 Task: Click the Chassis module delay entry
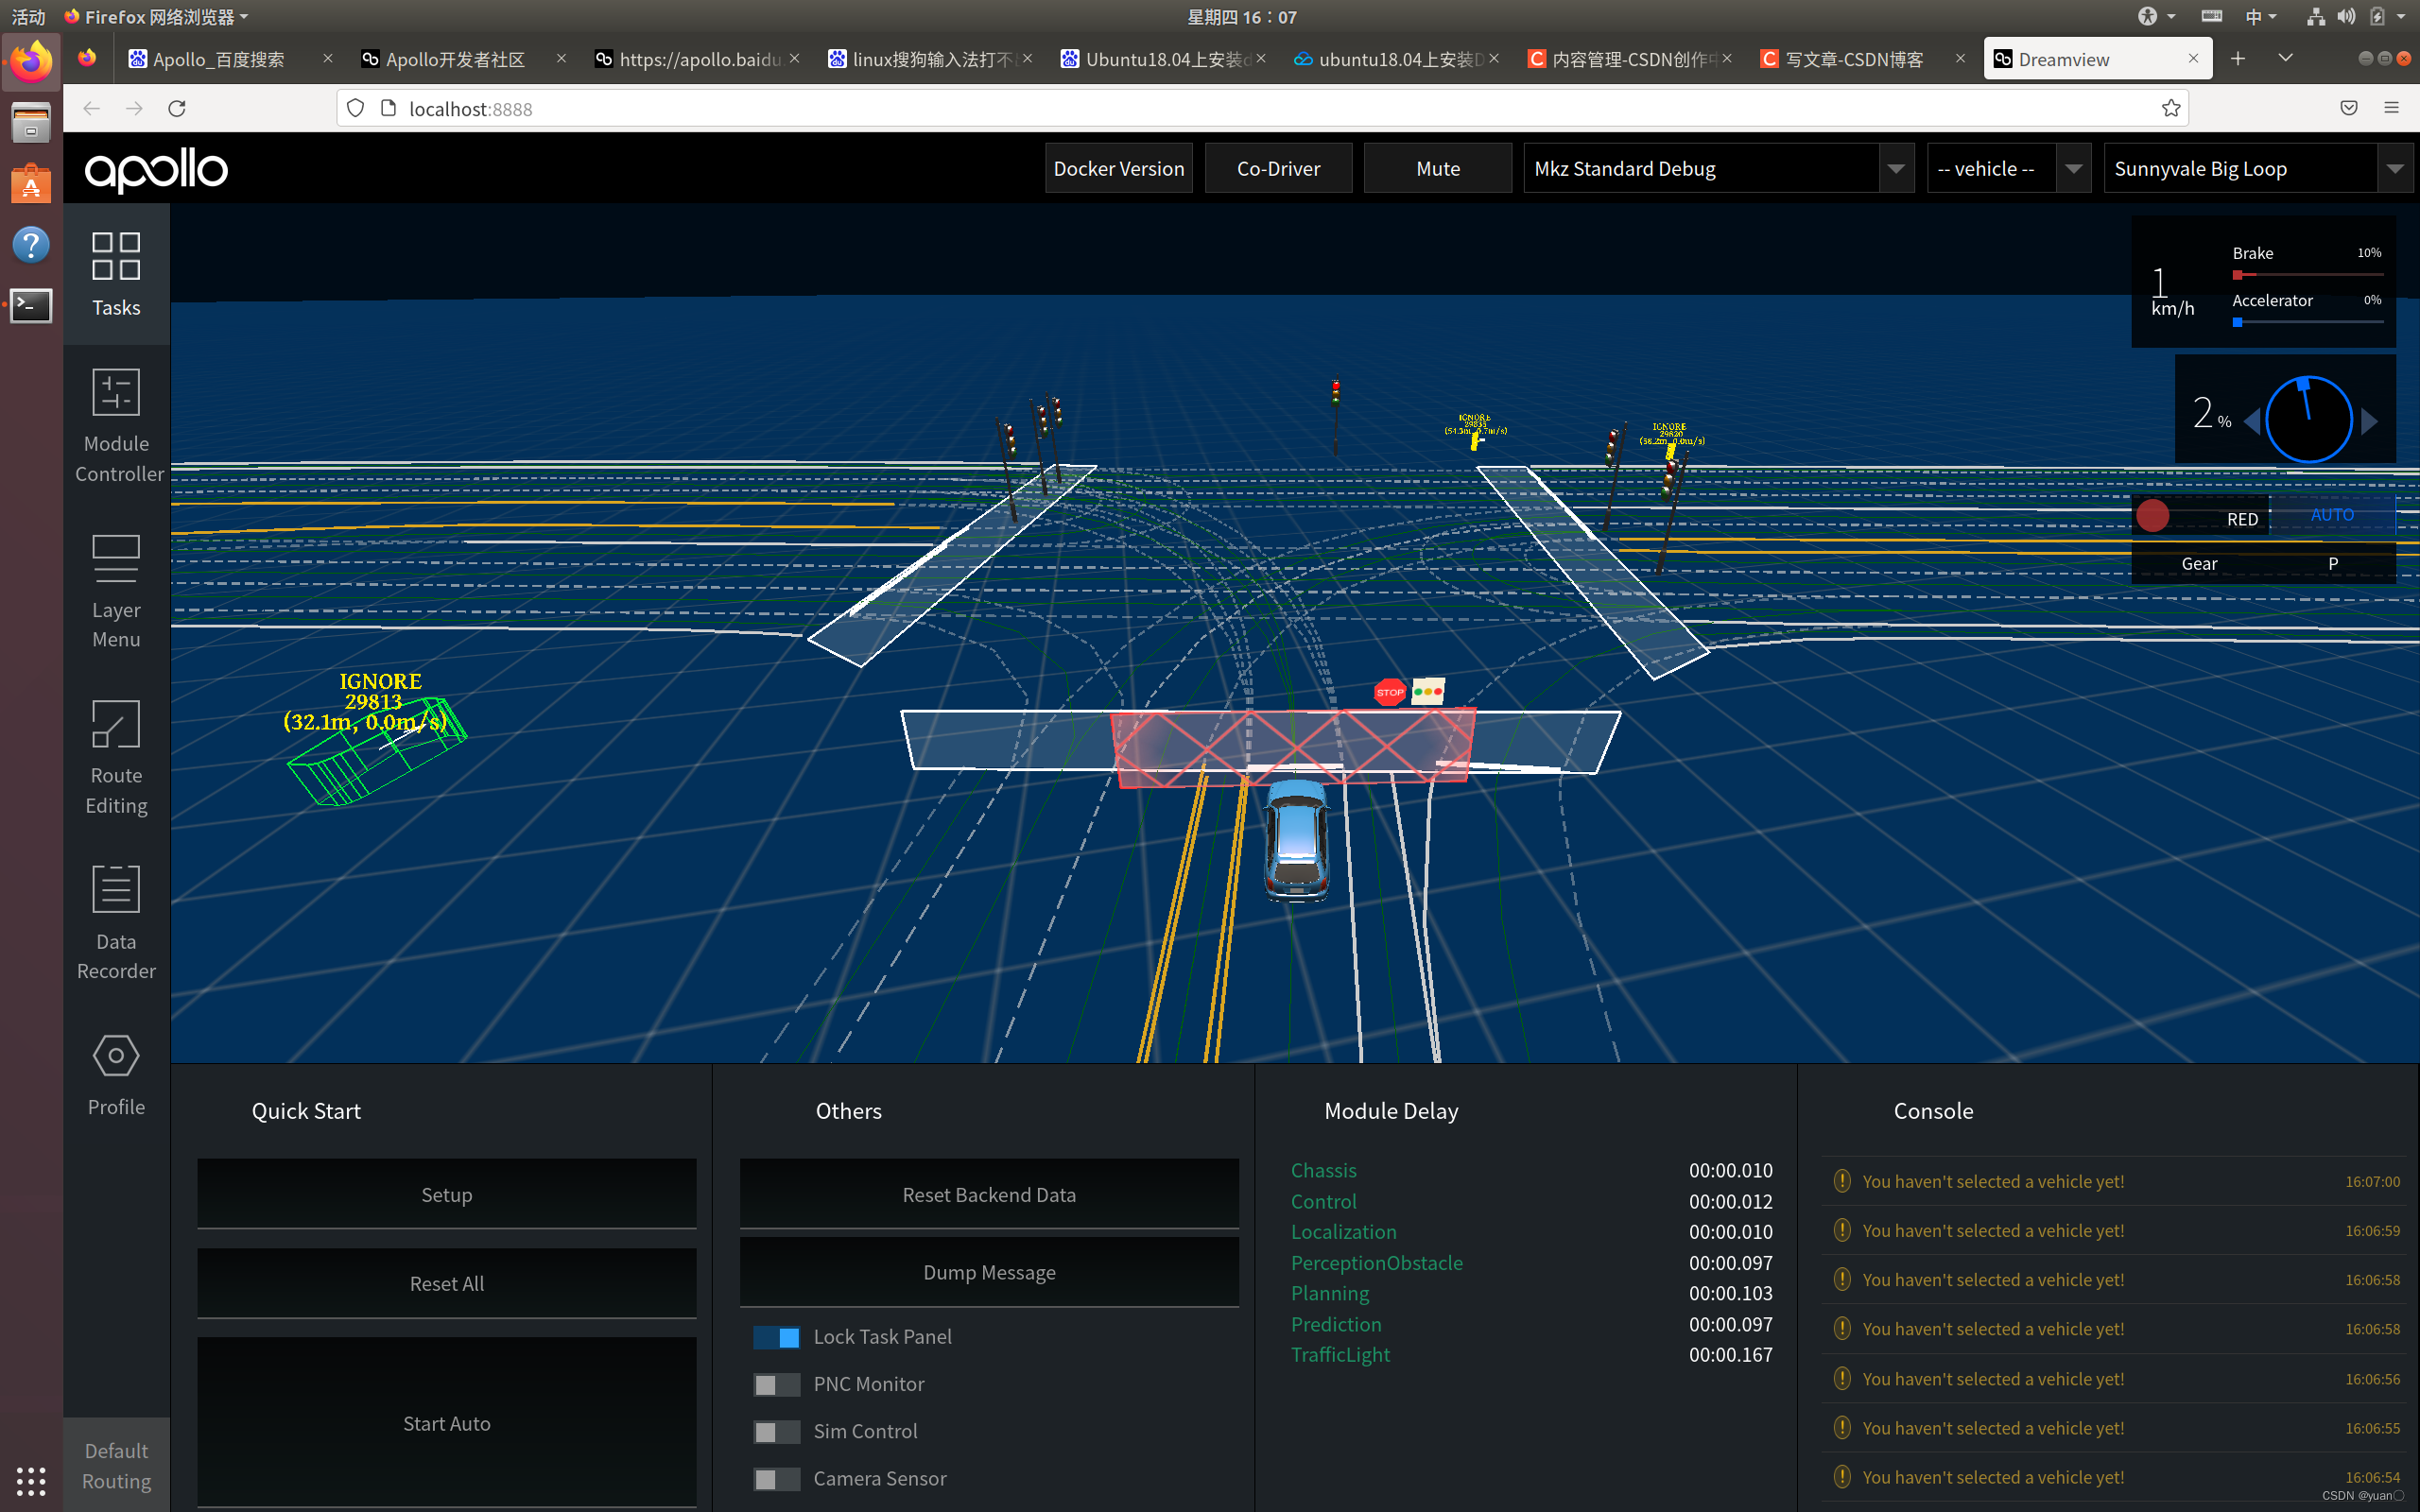click(x=1531, y=1170)
